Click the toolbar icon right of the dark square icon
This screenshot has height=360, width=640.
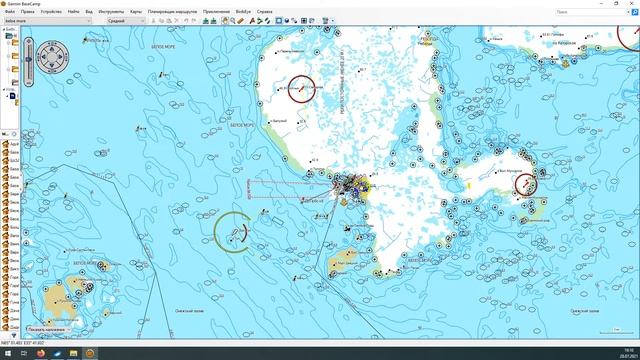coord(311,20)
